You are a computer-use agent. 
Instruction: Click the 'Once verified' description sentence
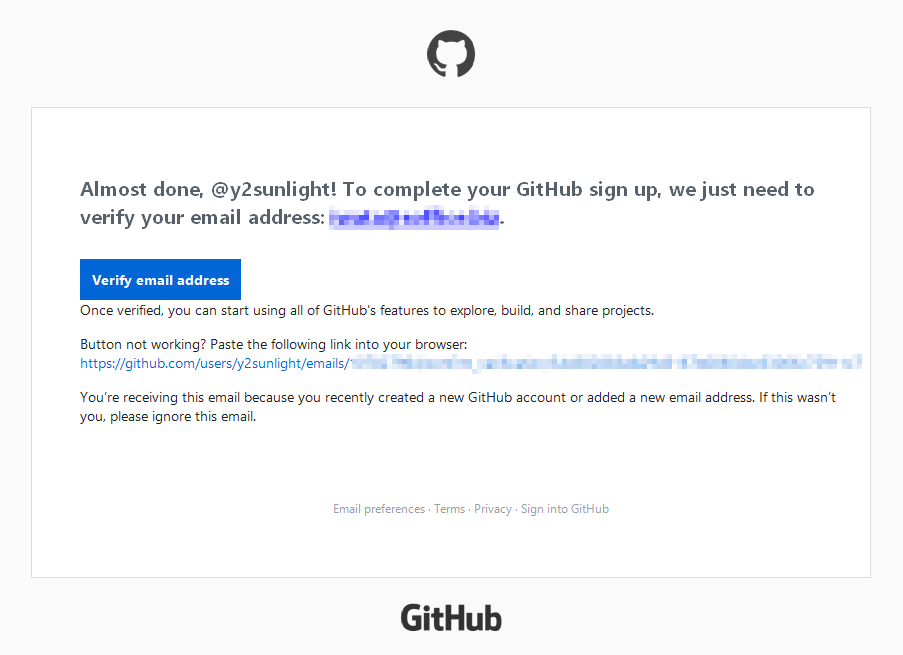[367, 311]
